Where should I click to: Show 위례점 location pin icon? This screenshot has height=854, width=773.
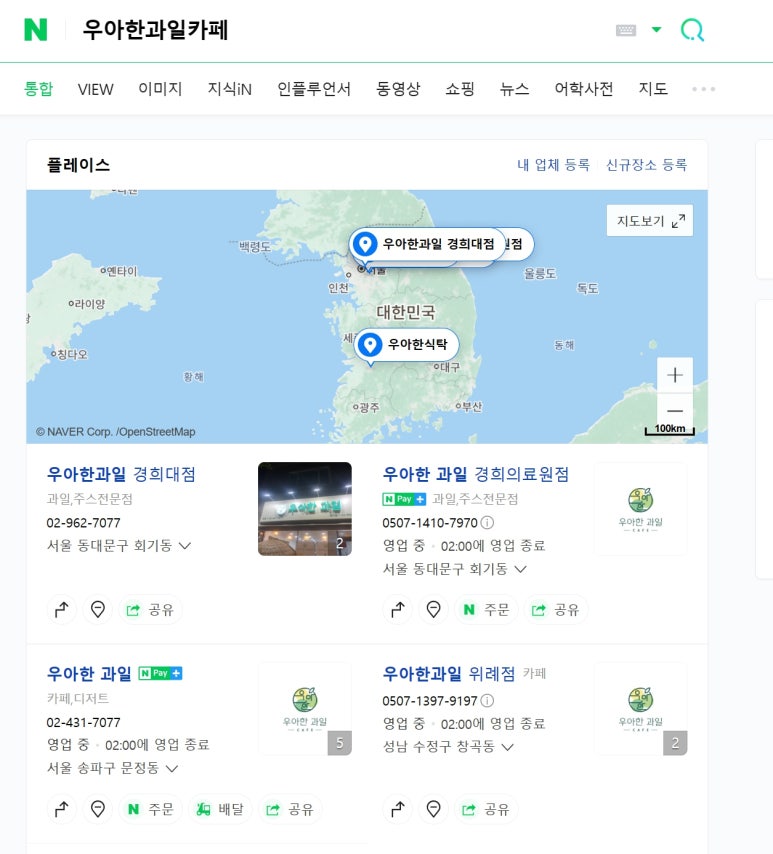click(x=434, y=809)
